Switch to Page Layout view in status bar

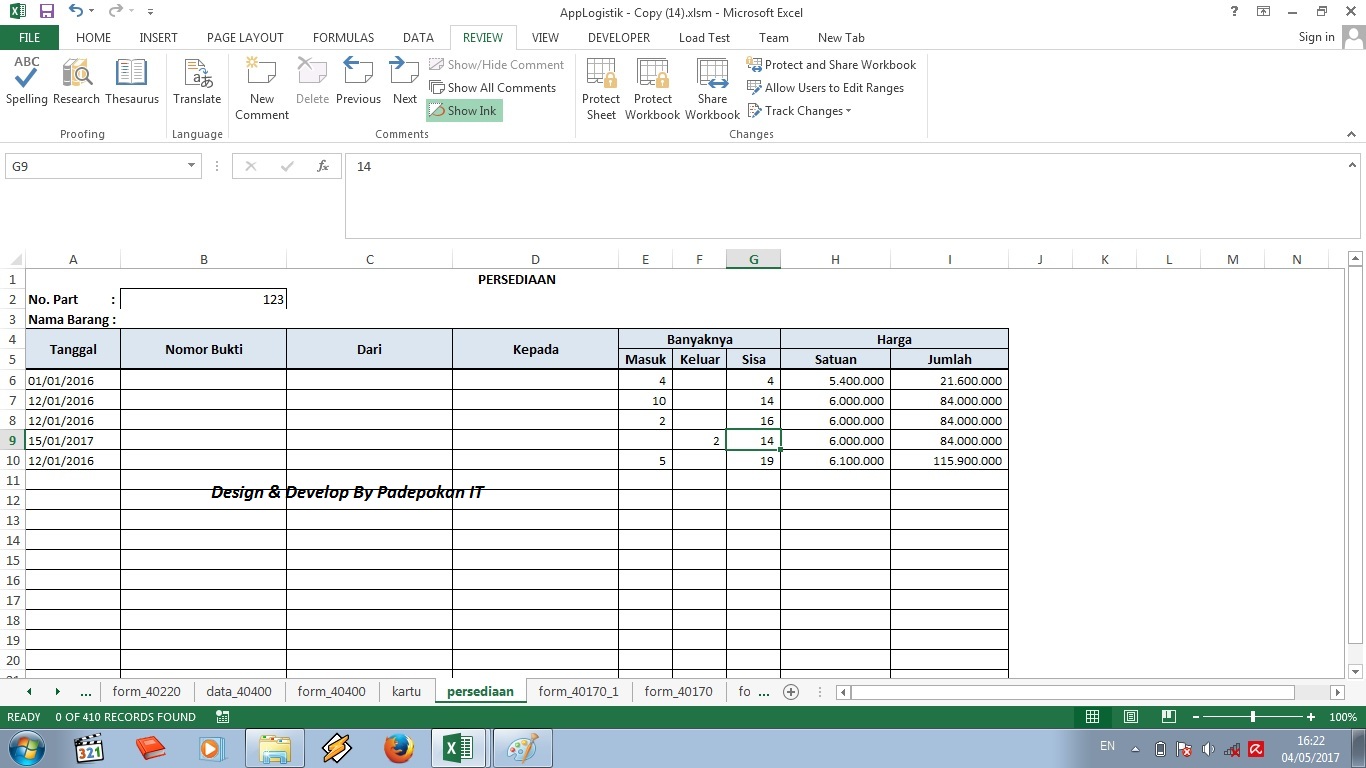point(1131,717)
